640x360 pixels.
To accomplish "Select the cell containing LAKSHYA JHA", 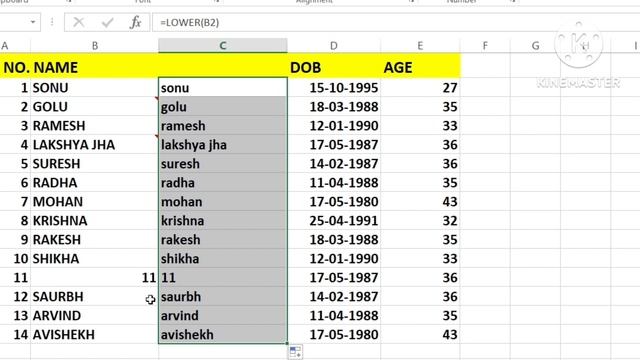I will click(x=95, y=144).
